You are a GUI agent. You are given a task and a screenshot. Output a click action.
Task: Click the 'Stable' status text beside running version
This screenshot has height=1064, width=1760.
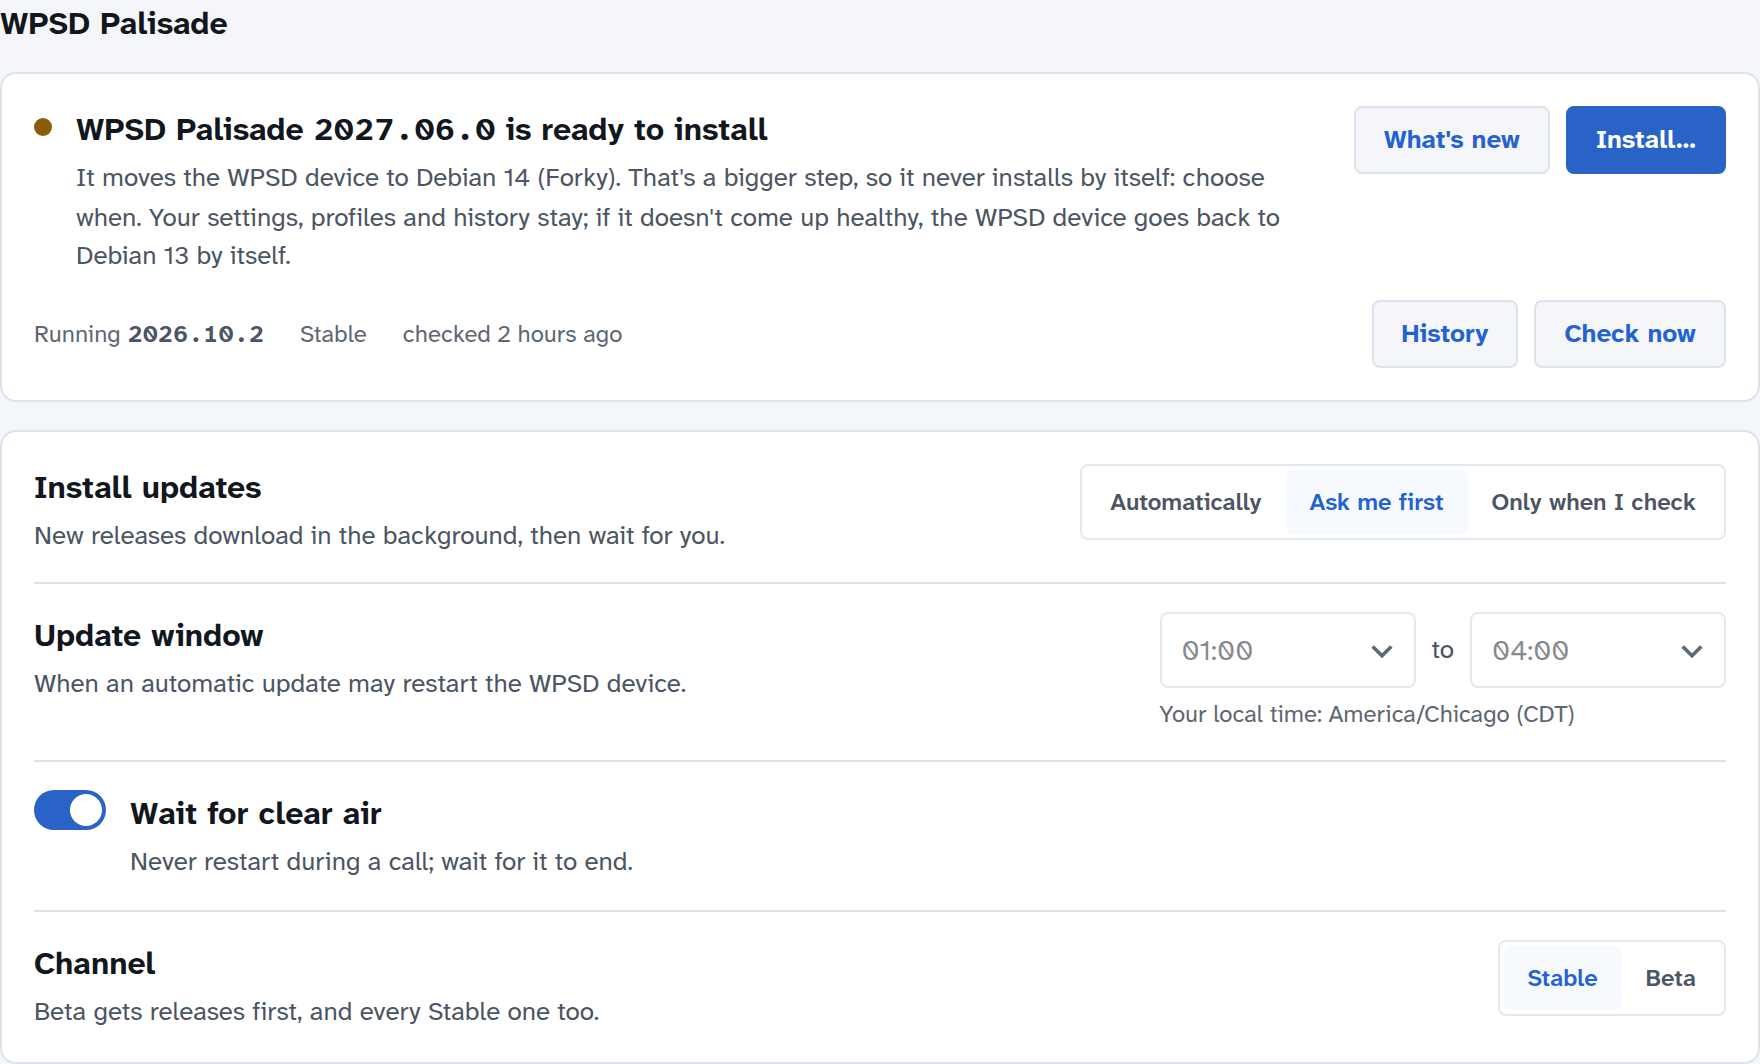pos(333,334)
